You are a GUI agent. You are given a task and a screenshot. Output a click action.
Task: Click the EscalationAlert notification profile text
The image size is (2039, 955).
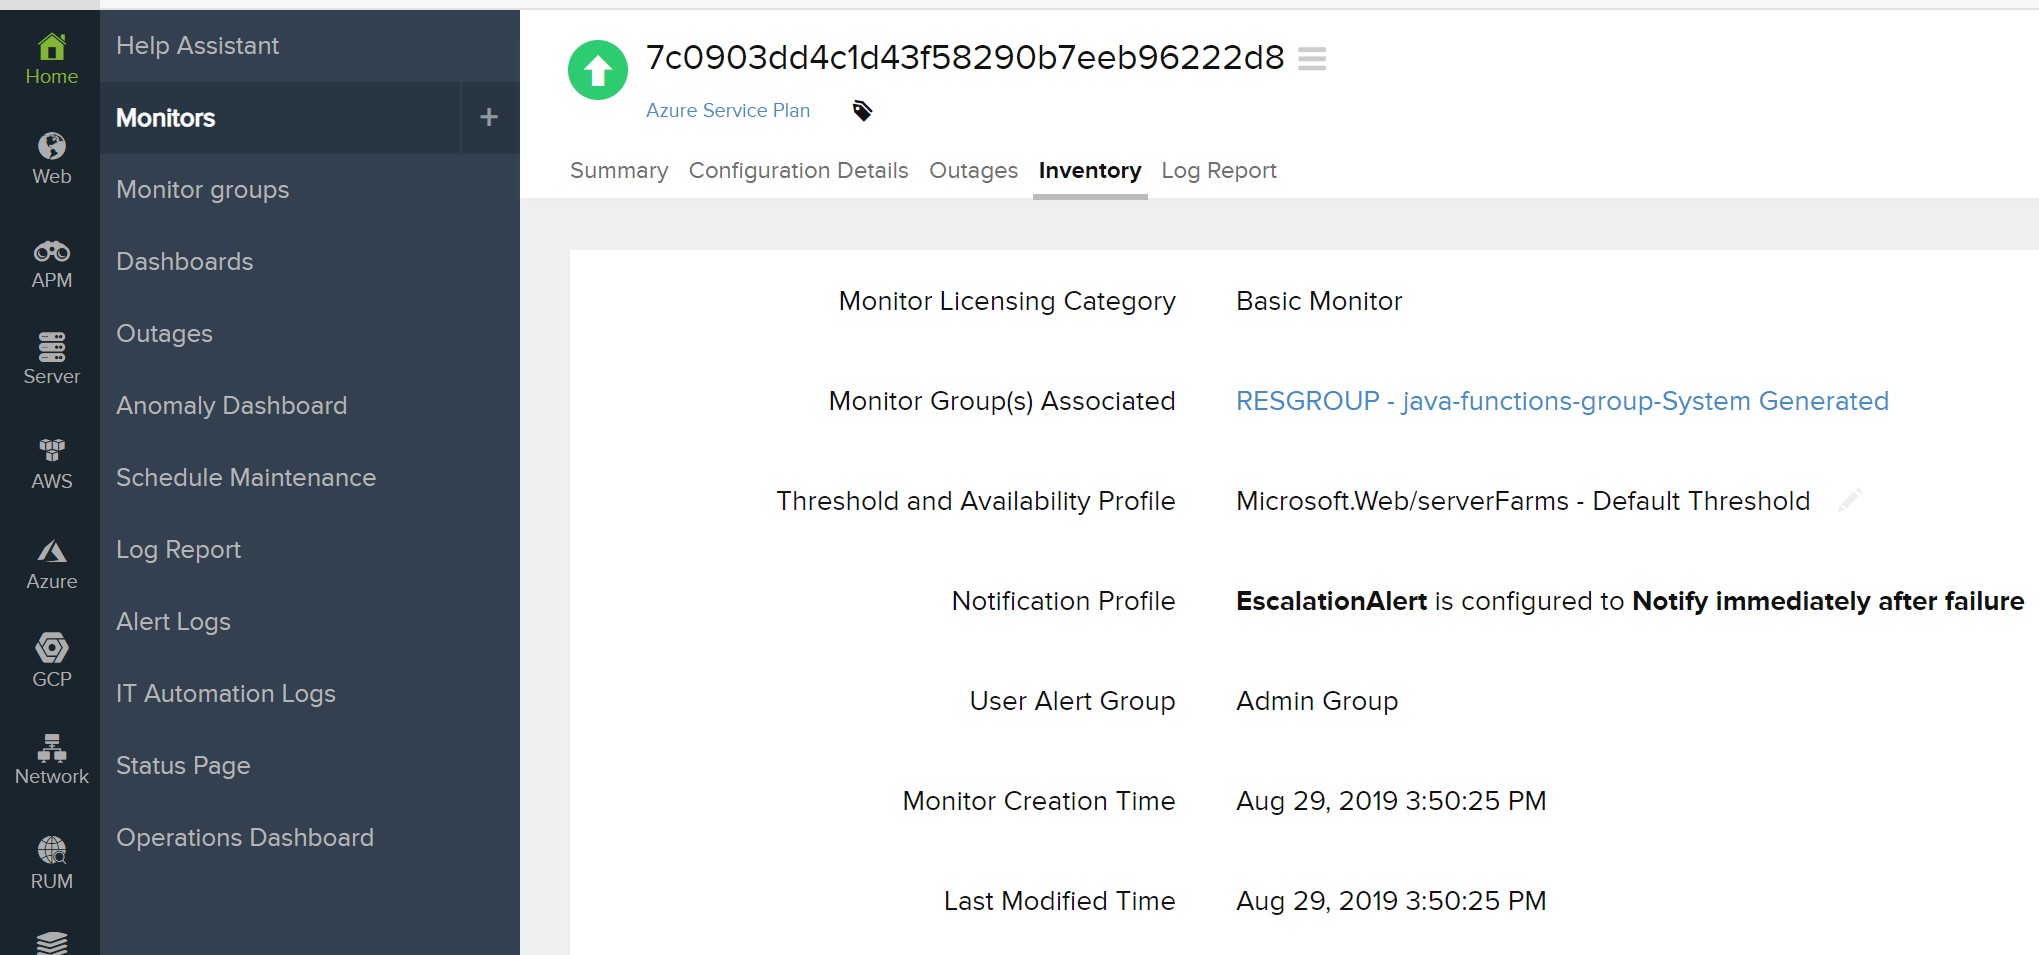[x=1630, y=601]
